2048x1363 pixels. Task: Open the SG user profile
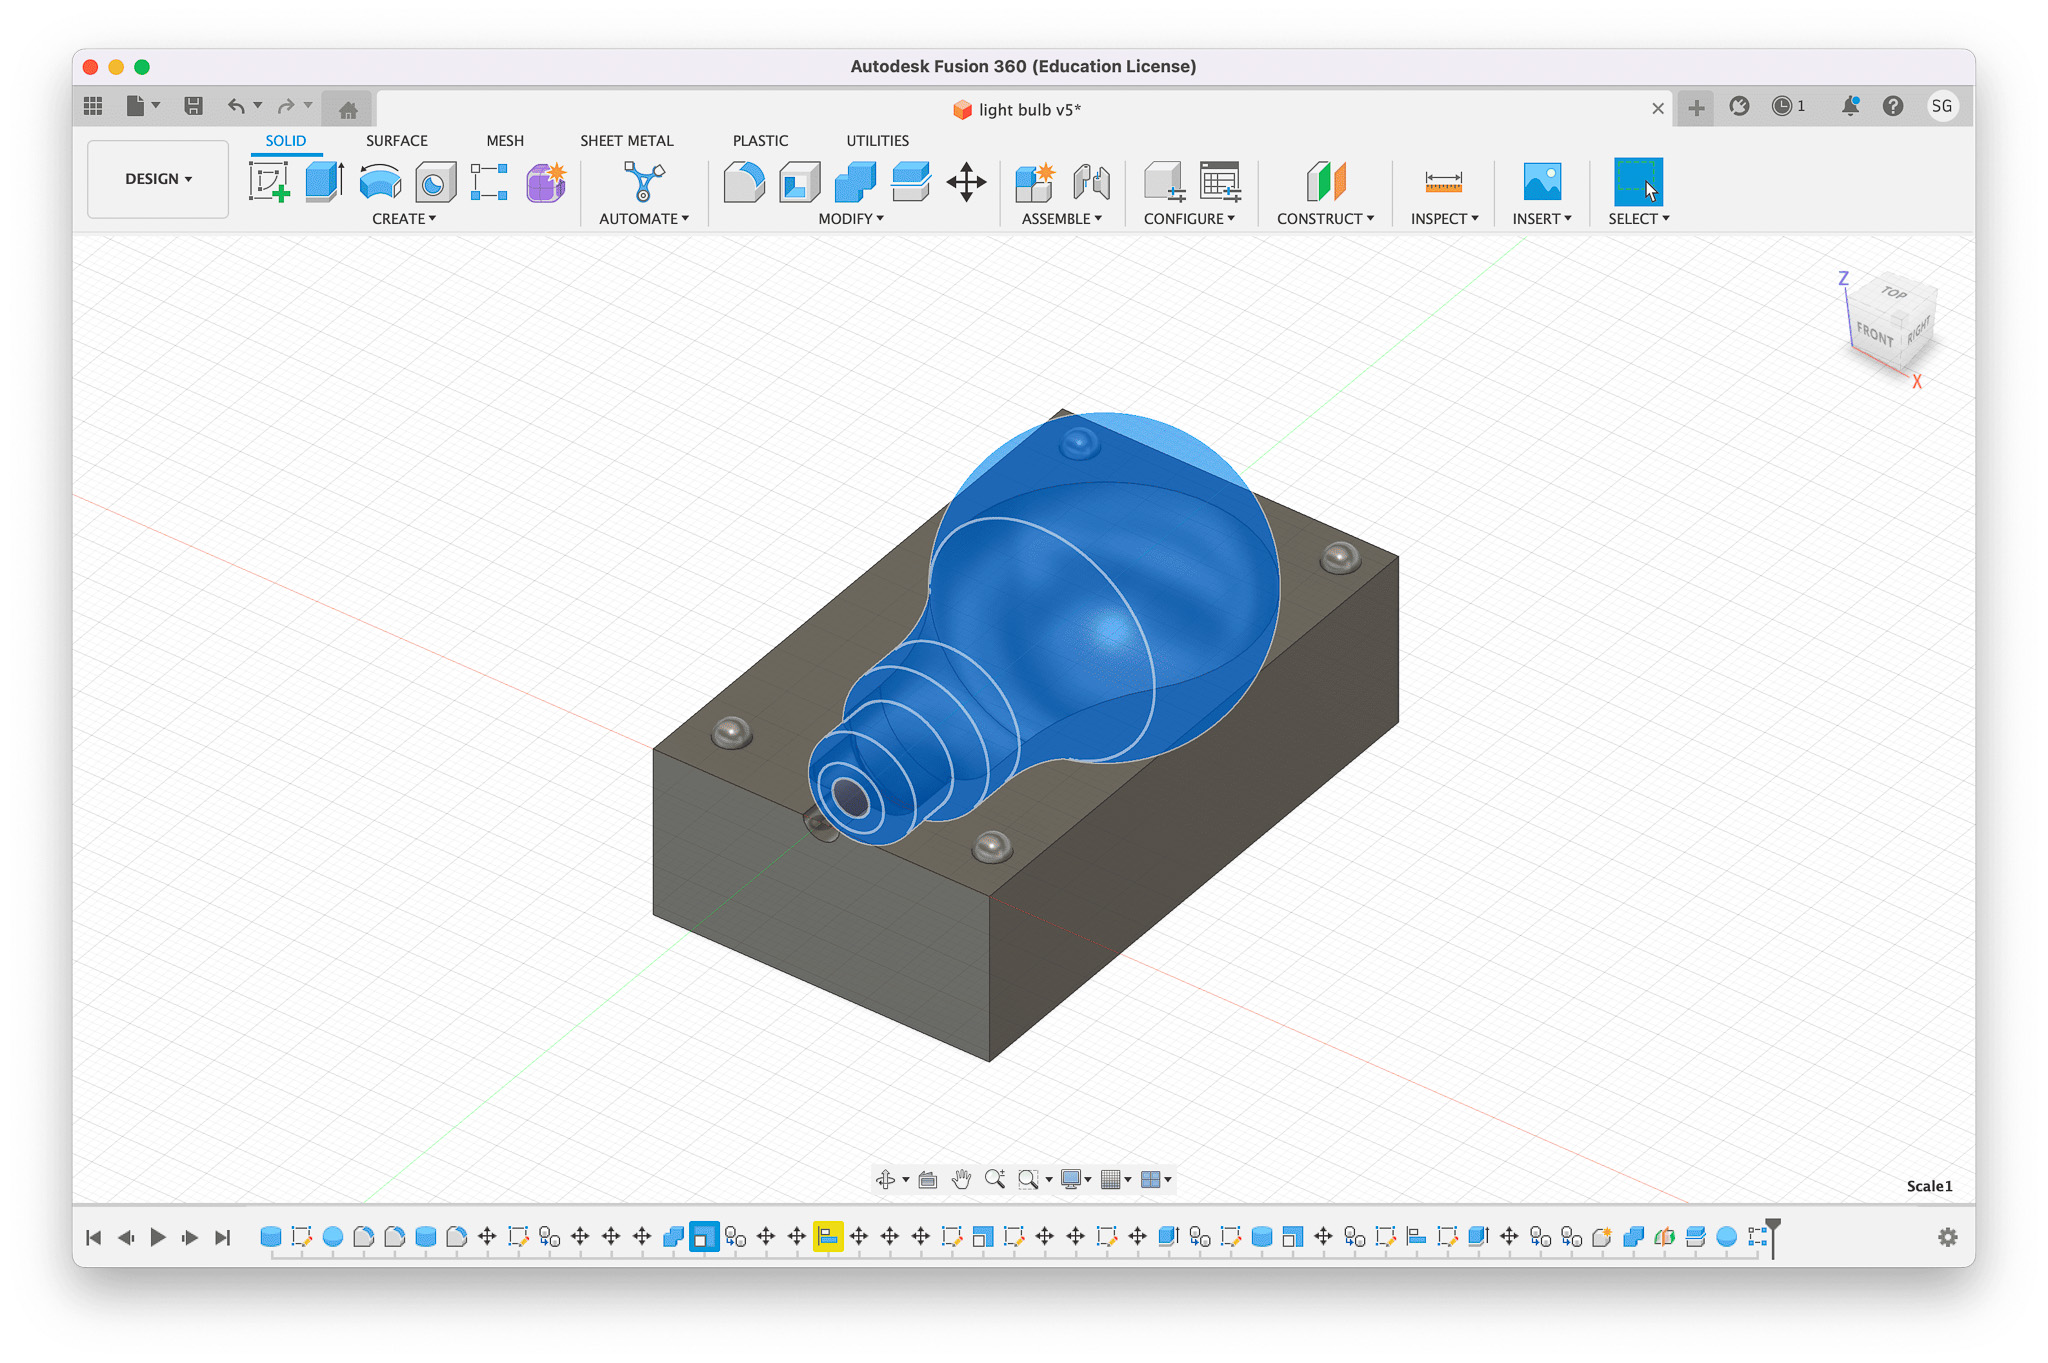pyautogui.click(x=1942, y=106)
